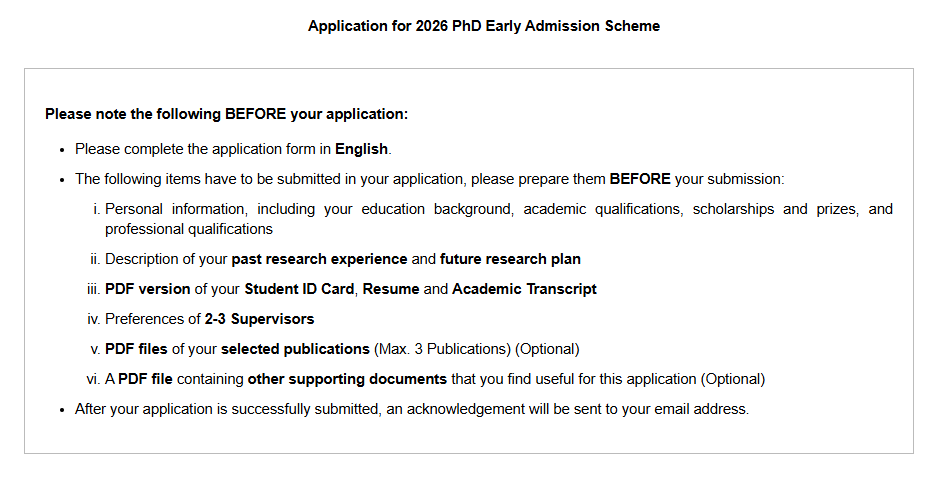Click the bold "PDF version" text
The height and width of the screenshot is (488, 950).
click(148, 289)
